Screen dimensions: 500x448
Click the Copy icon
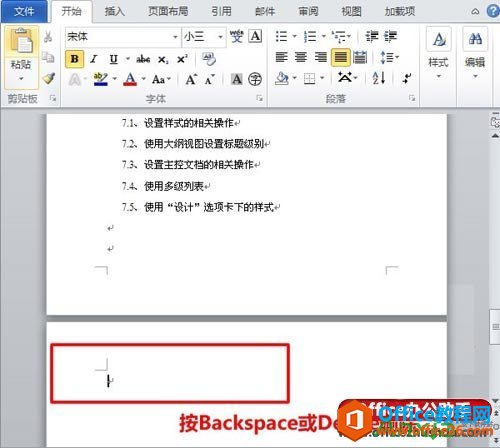[48, 57]
